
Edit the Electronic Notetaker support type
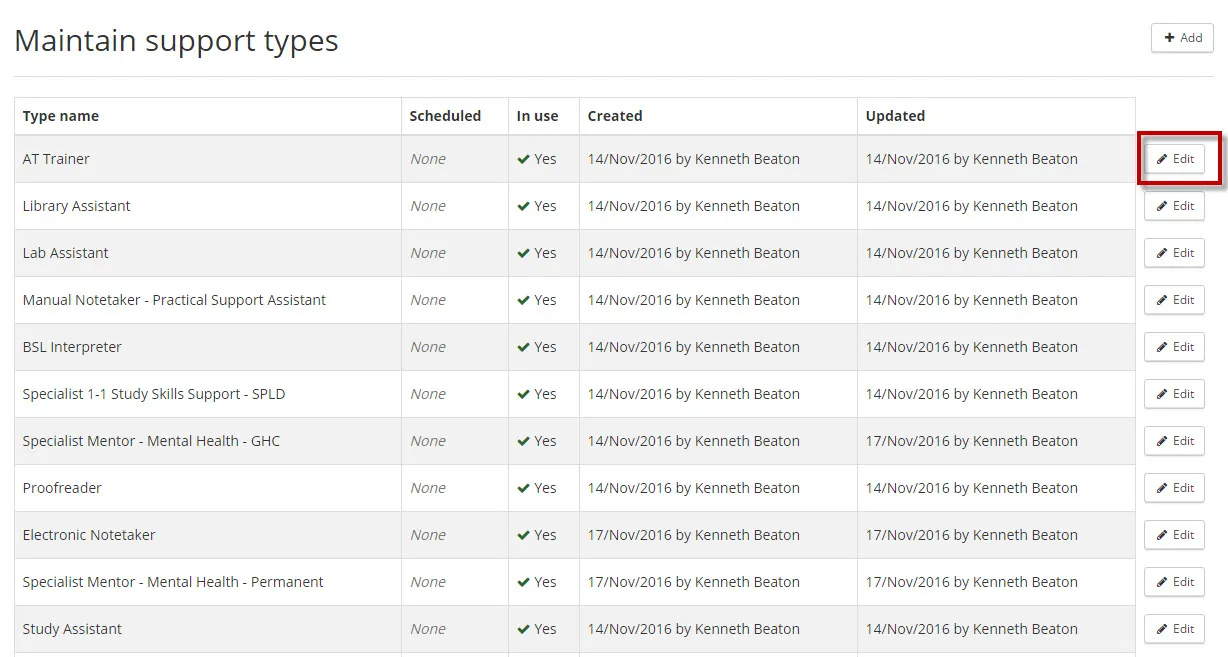1174,535
